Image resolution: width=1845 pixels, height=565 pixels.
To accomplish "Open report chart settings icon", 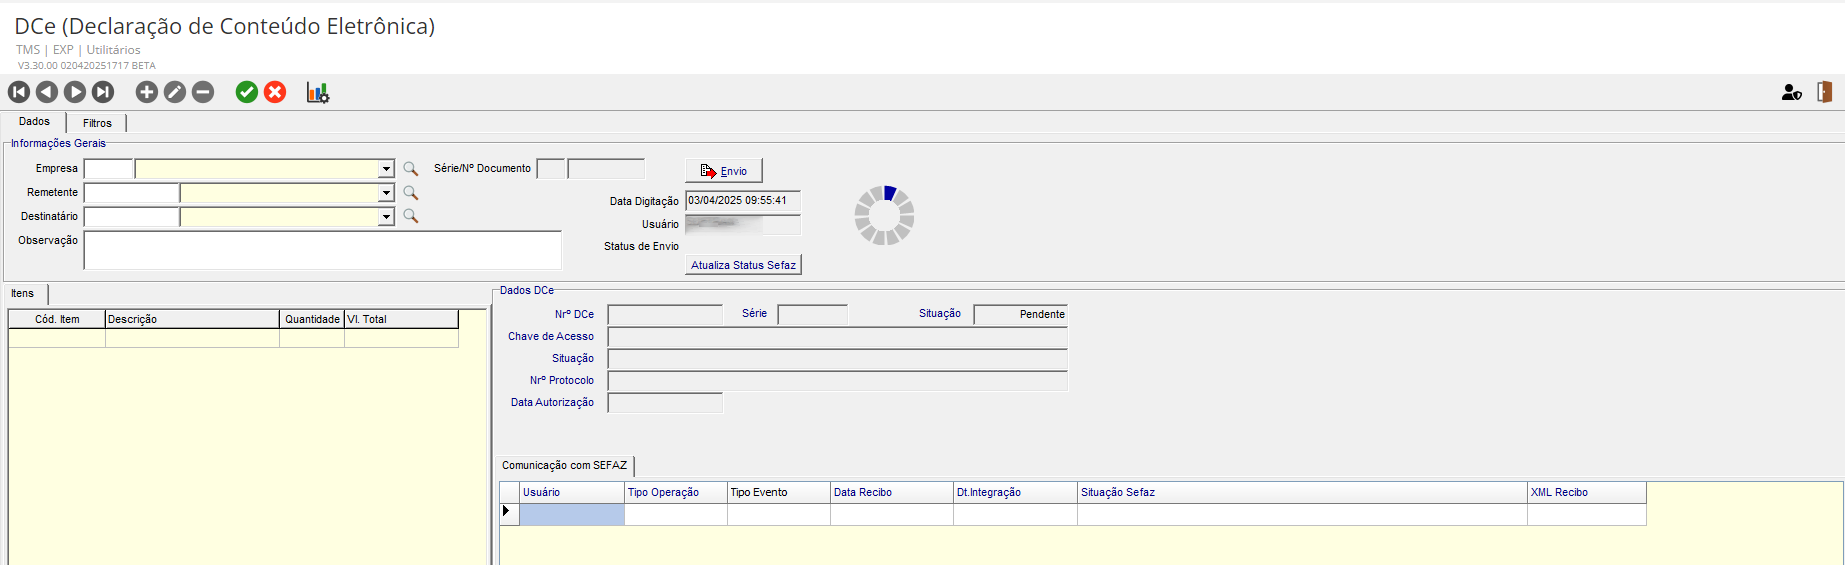I will [318, 92].
